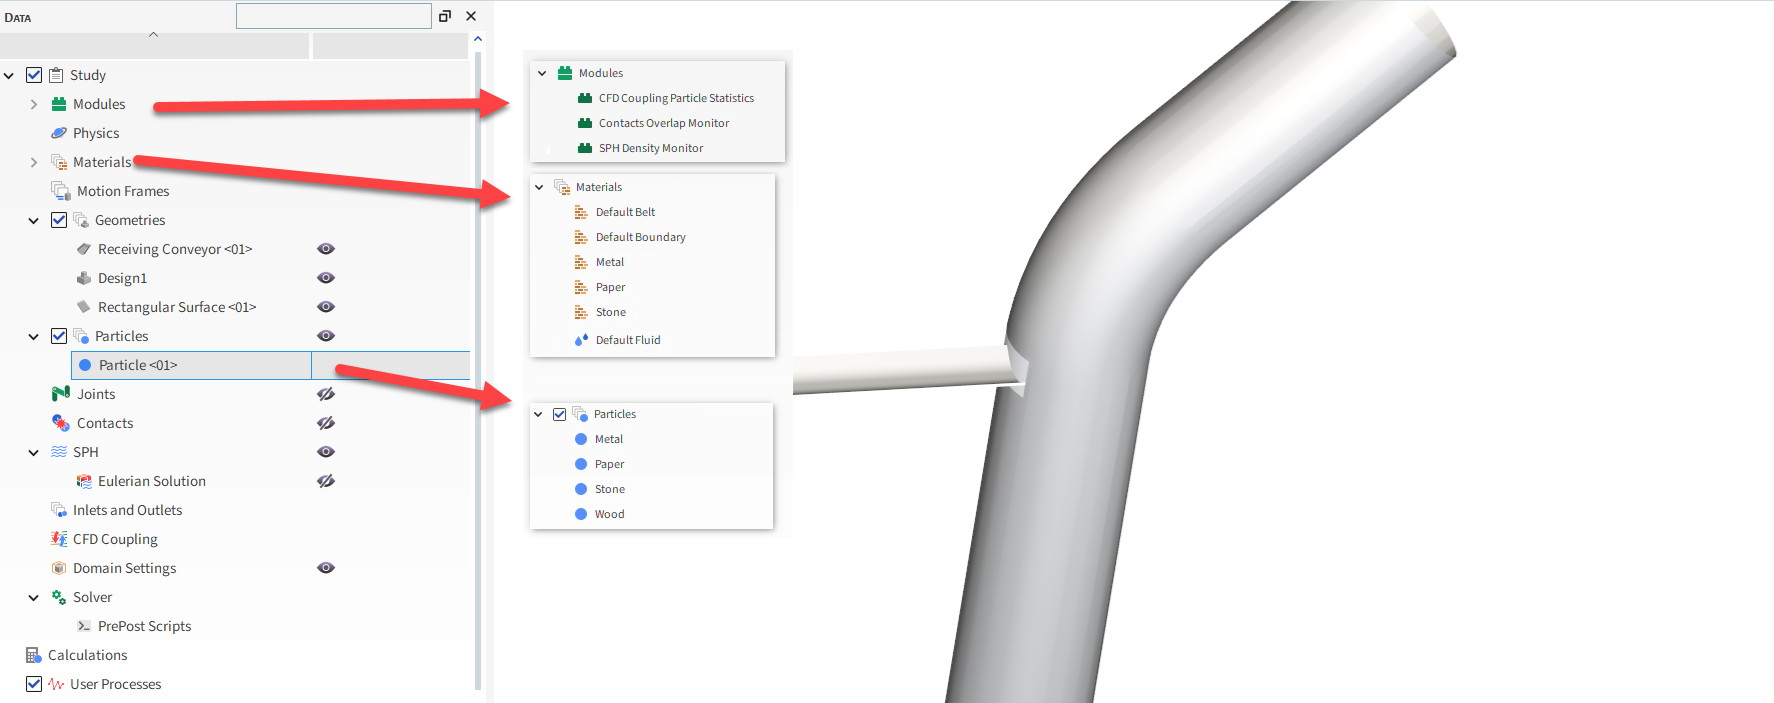Click the Calculations icon
This screenshot has height=703, width=1774.
pos(33,655)
